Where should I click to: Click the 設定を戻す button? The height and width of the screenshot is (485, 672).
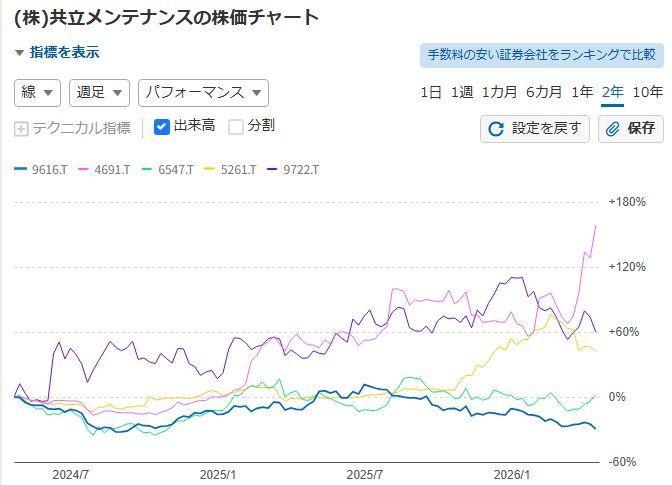pyautogui.click(x=534, y=128)
